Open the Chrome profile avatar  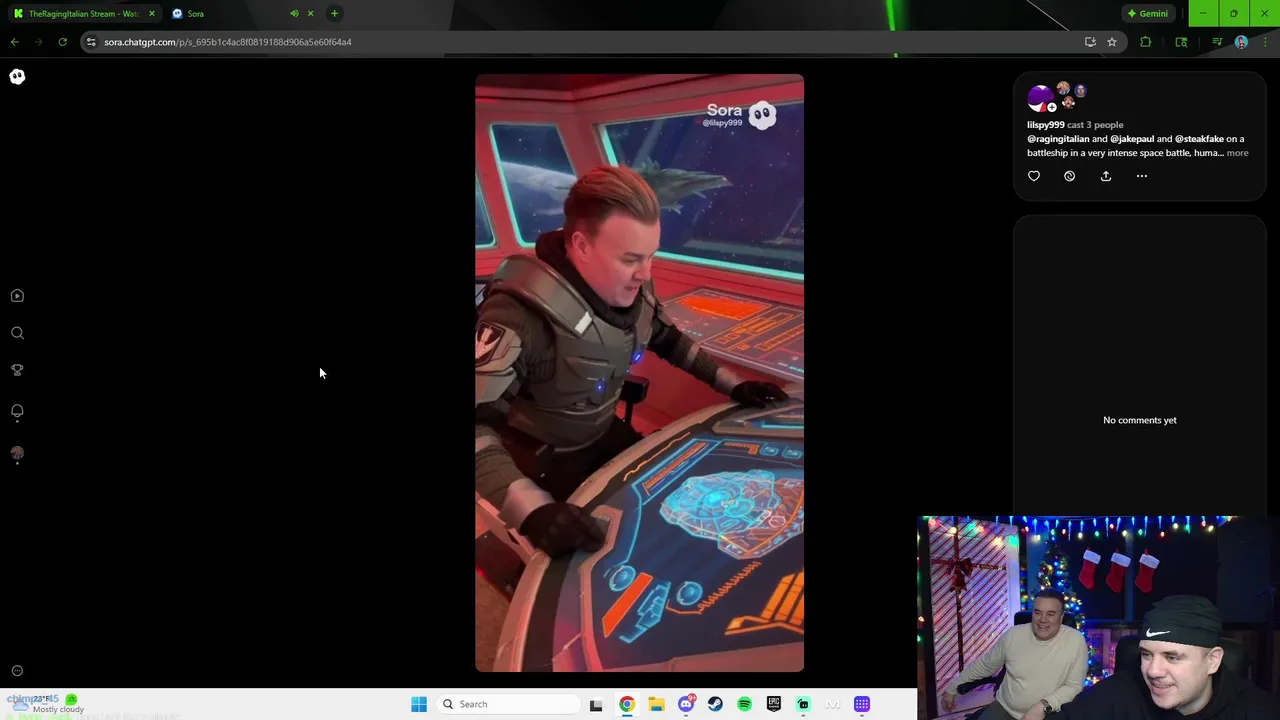tap(1241, 42)
